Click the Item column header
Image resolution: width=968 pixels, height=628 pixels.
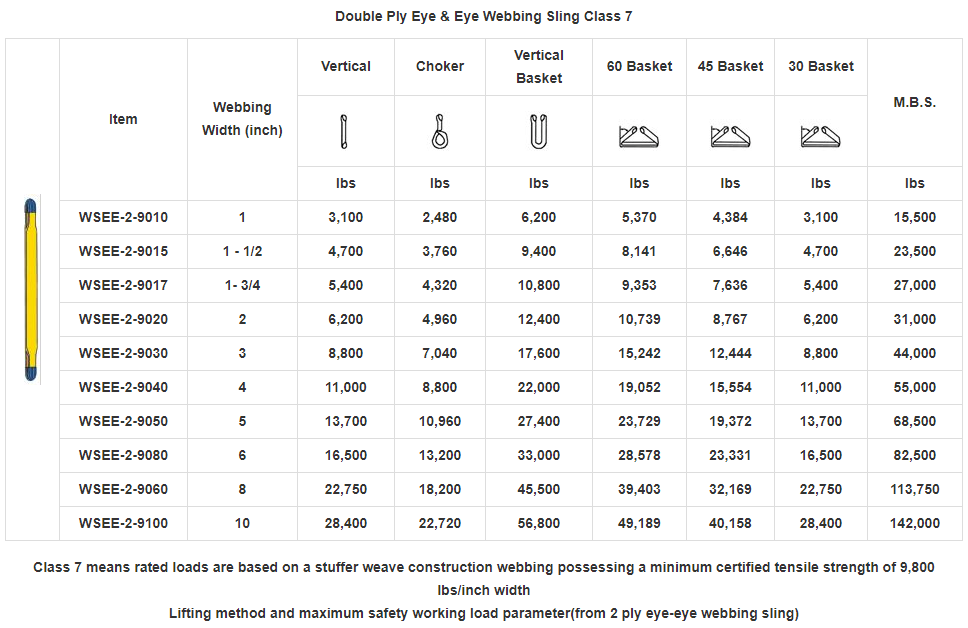[123, 119]
